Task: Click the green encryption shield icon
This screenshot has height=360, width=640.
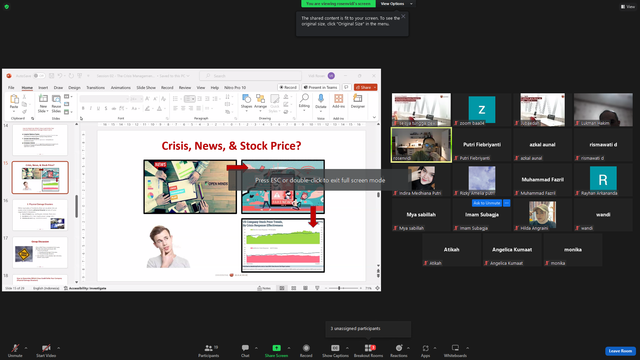Action: pos(7,7)
